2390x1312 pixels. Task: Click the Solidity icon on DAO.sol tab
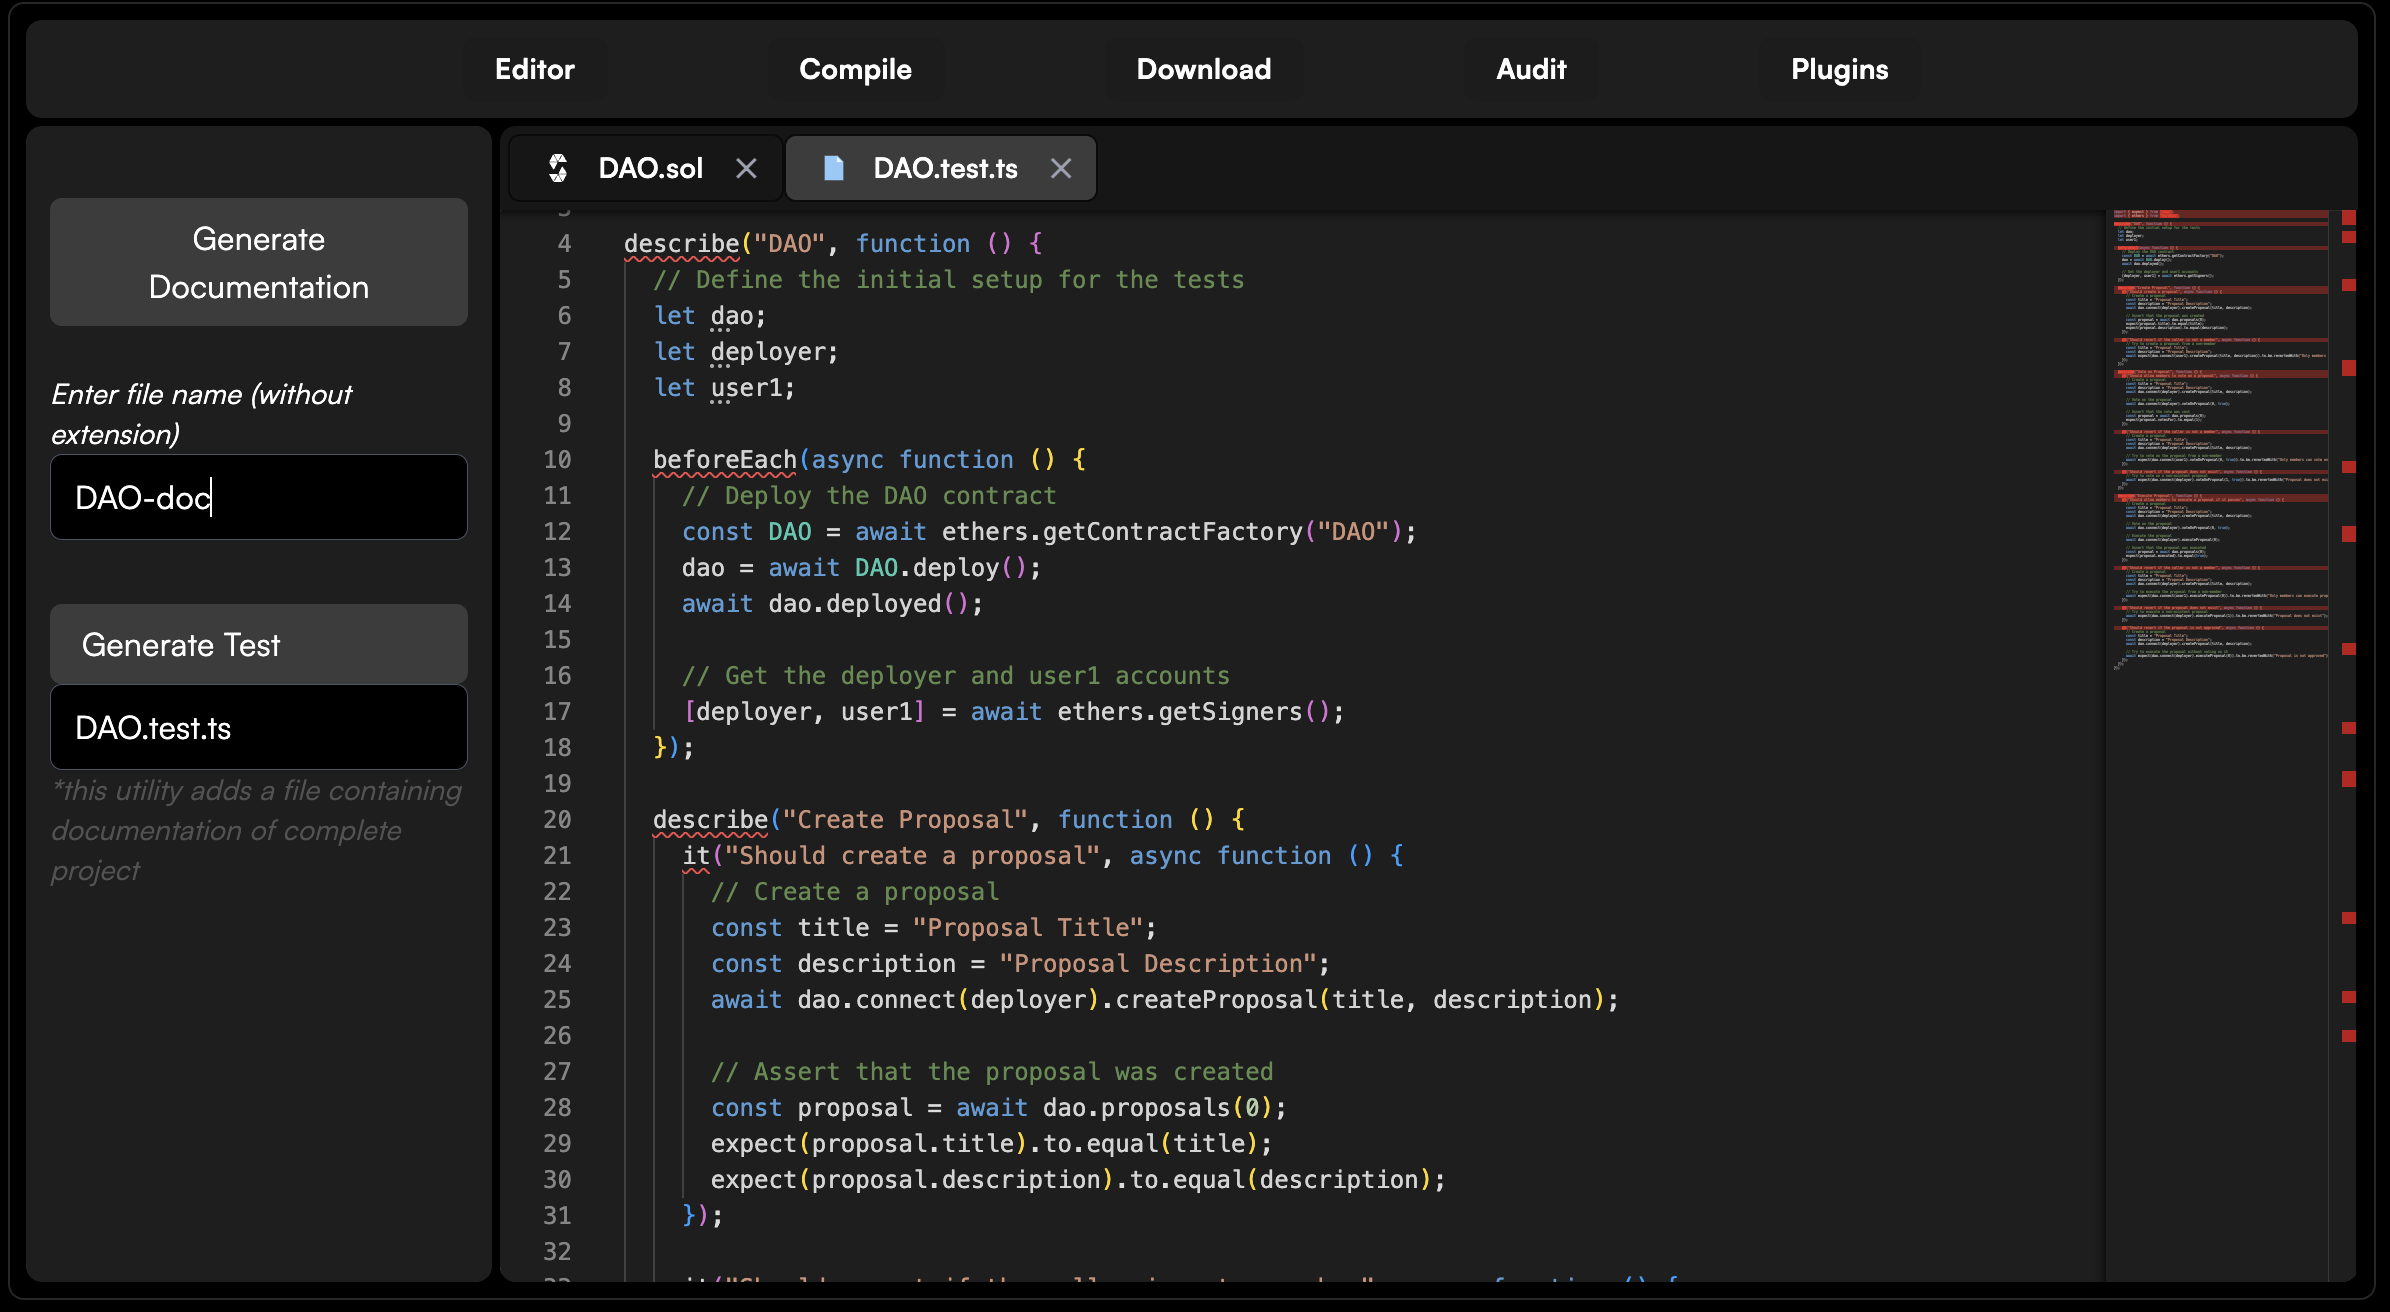(x=558, y=168)
